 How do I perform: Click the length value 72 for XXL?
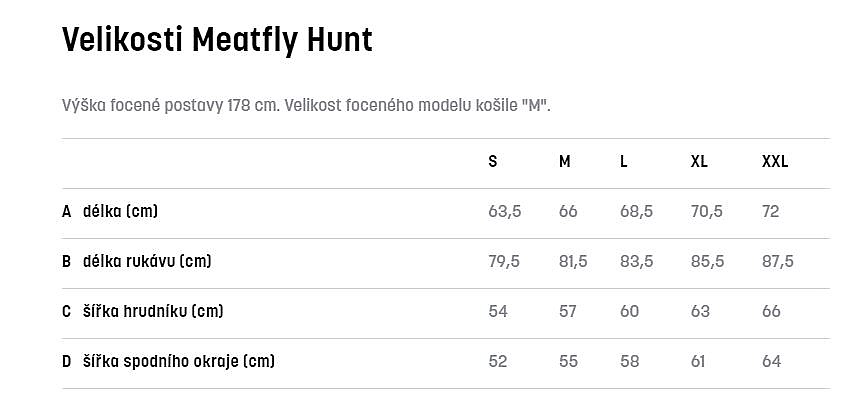coord(771,212)
